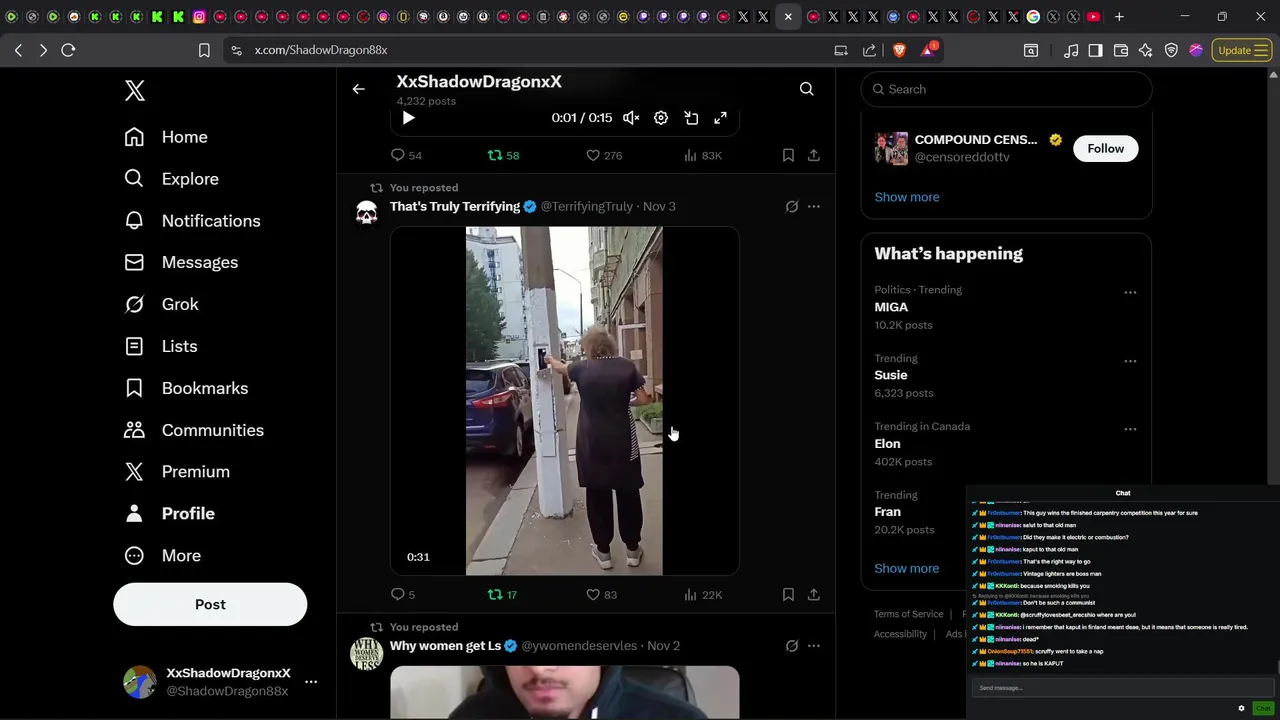
Task: Open the X logo home link
Action: [x=135, y=90]
